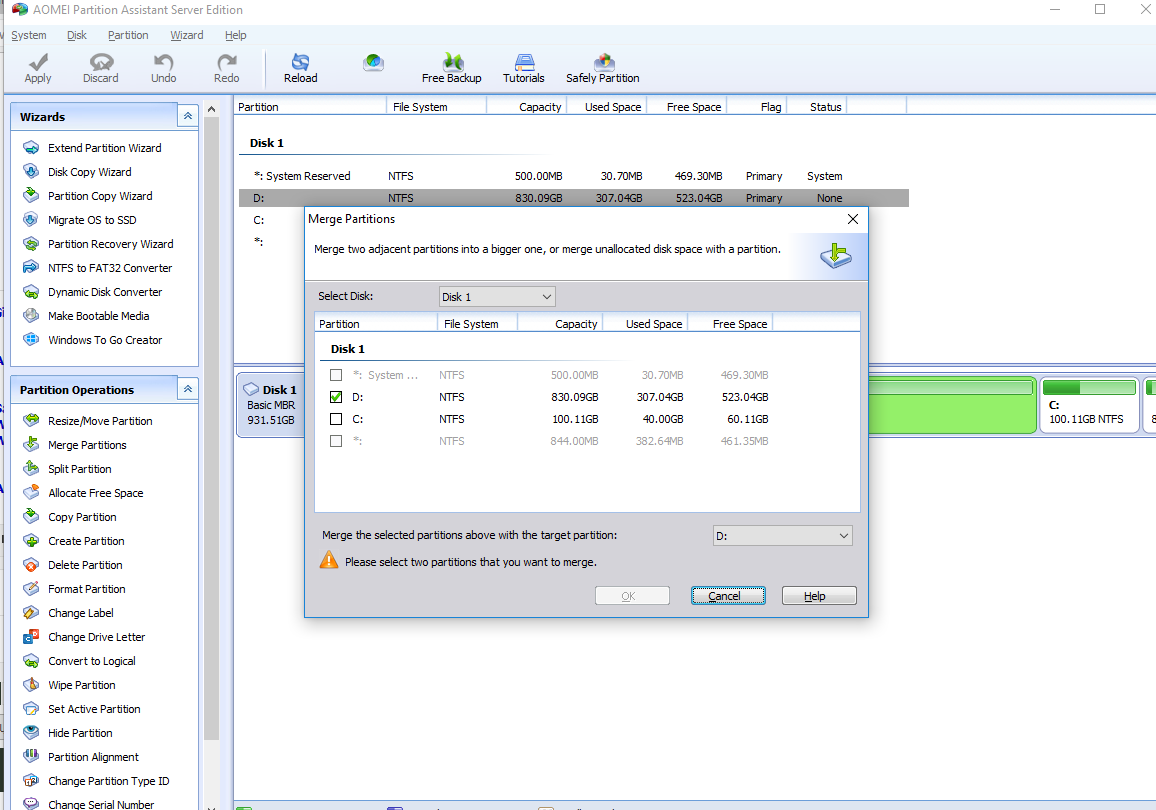Open Tutorials from toolbar

point(523,68)
